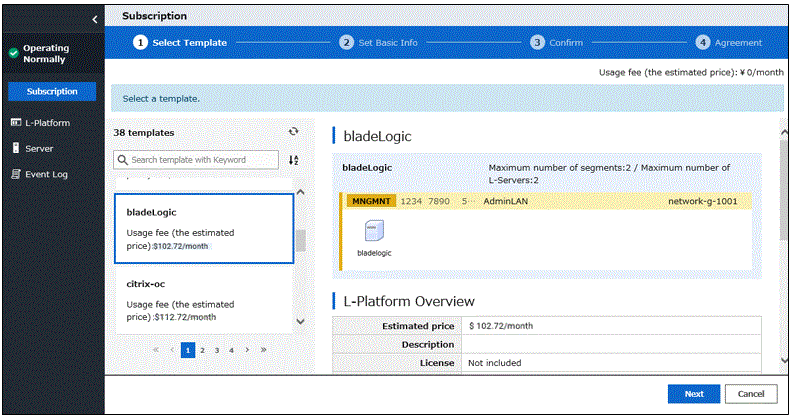Click the Server sidebar icon
The height and width of the screenshot is (417, 794).
[16, 148]
